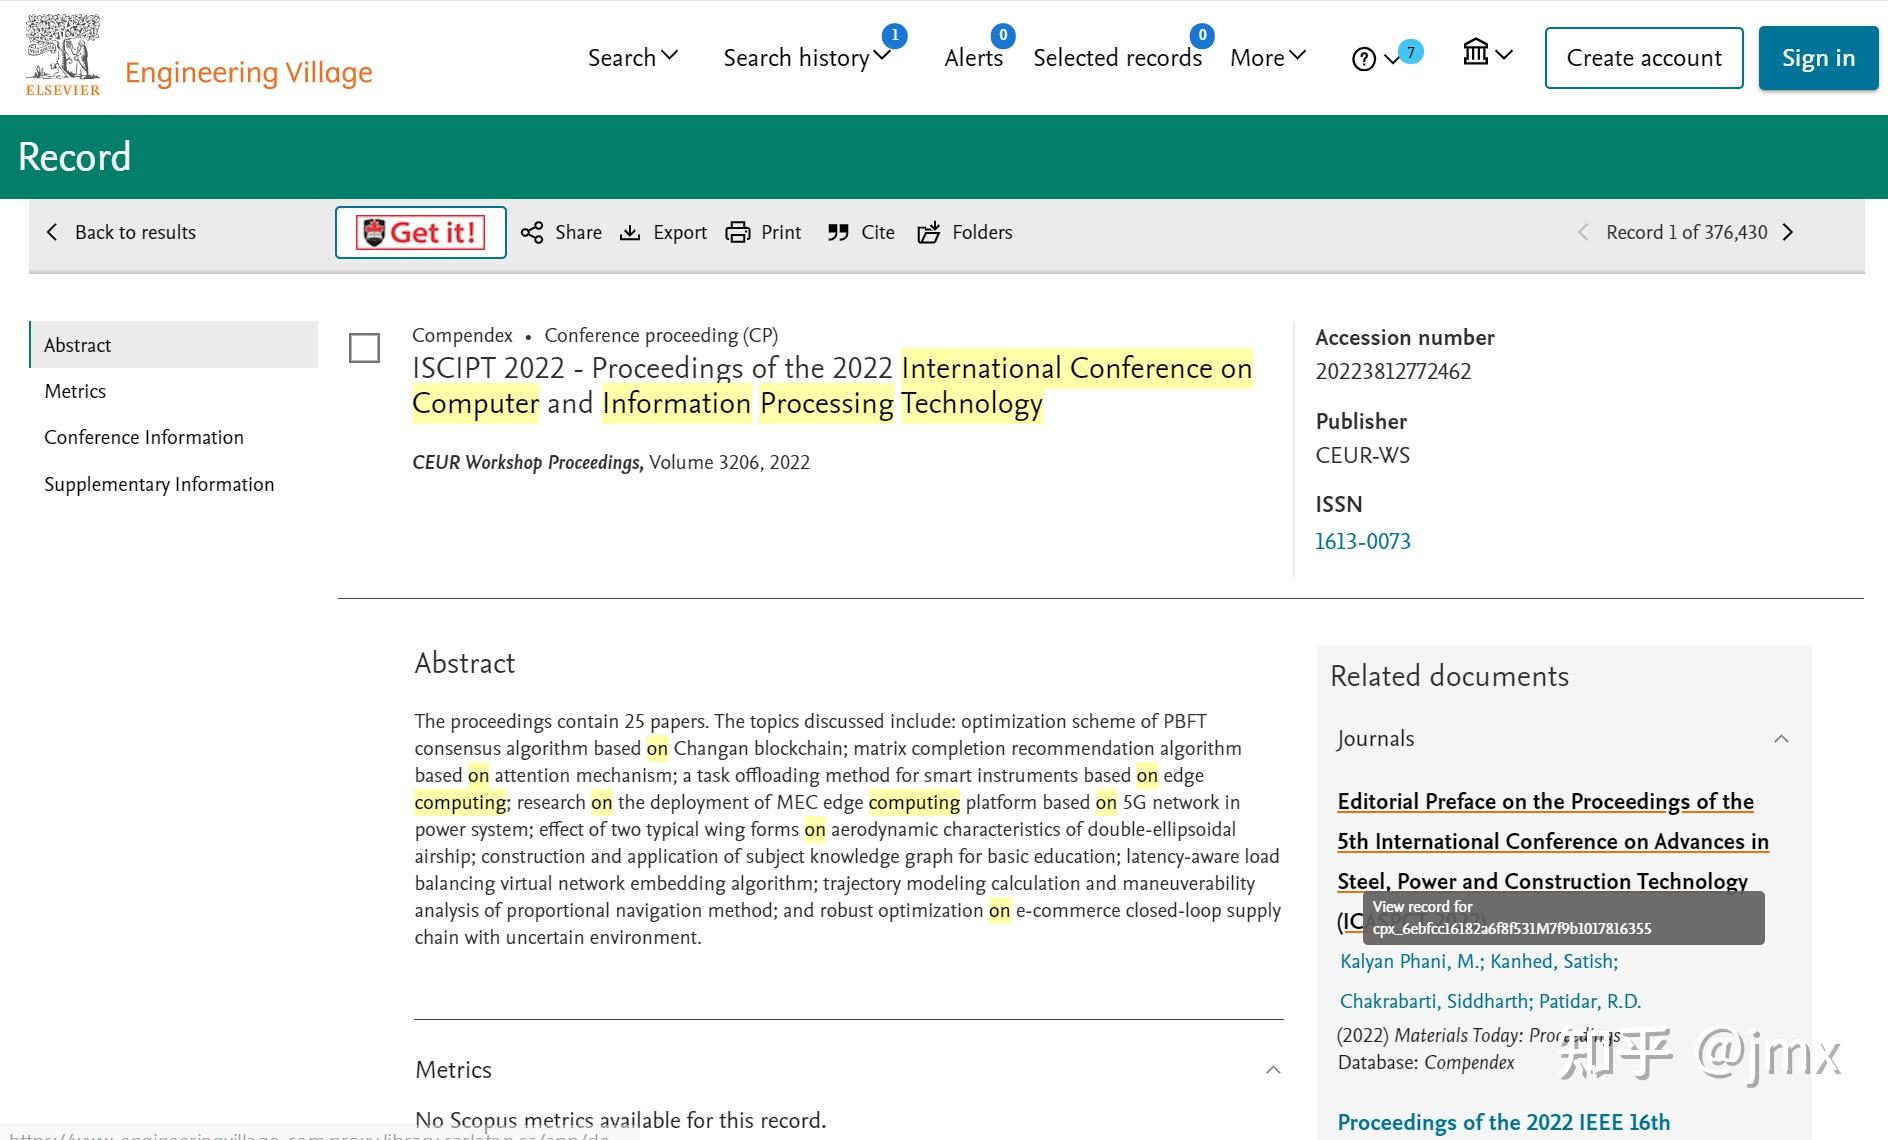Sign in to Engineering Village
Viewport: 1888px width, 1140px height.
point(1818,57)
